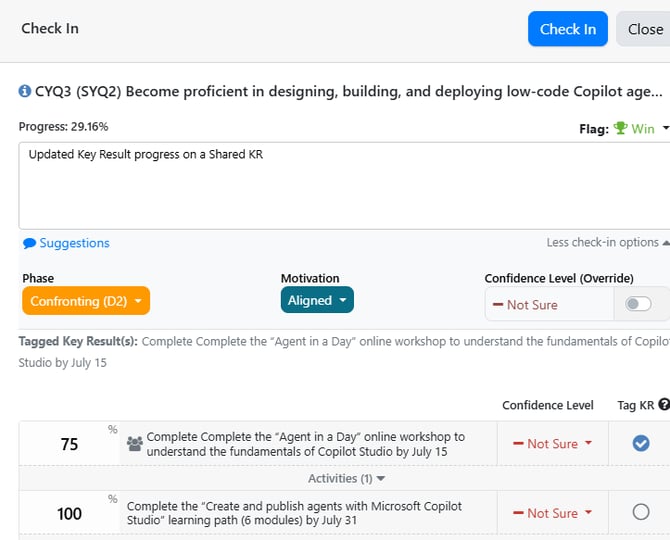Click the Close button
The image size is (670, 540).
pos(645,29)
